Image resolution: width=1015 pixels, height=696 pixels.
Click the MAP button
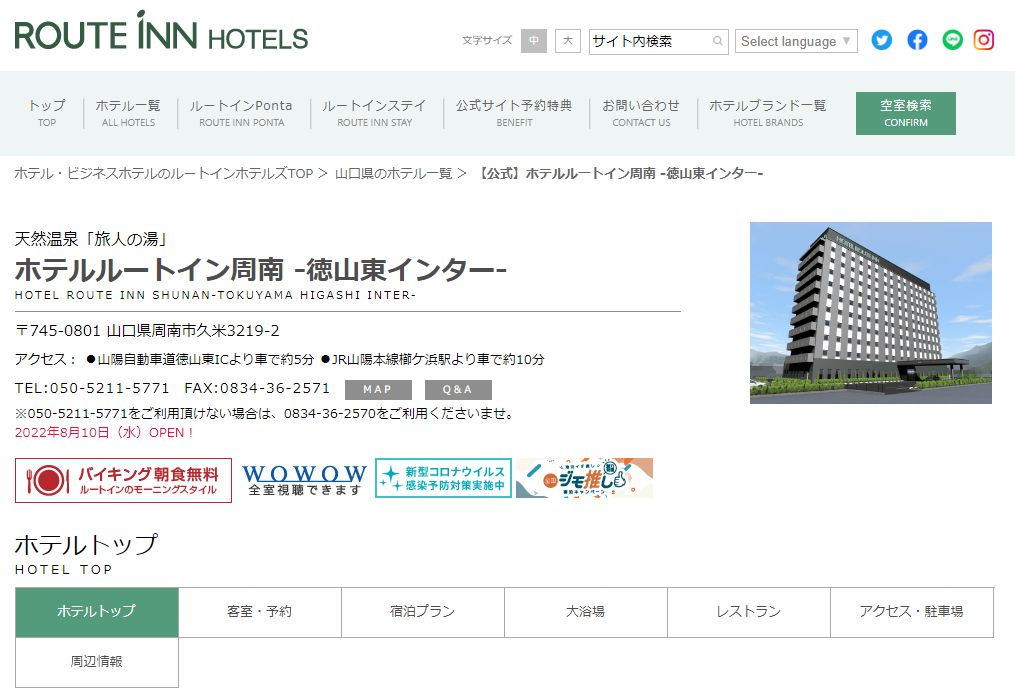[378, 390]
